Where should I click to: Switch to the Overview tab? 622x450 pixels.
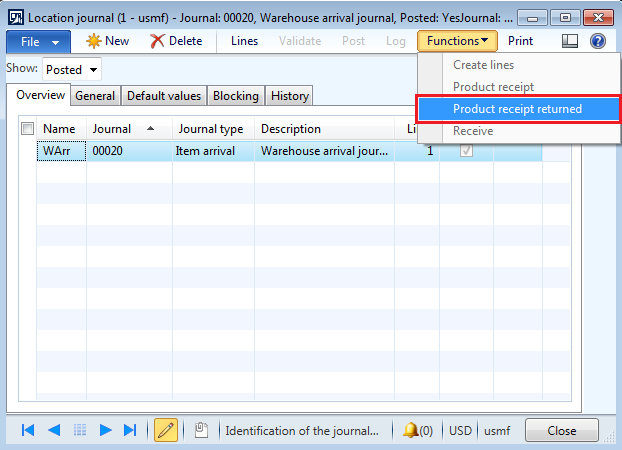click(x=40, y=95)
